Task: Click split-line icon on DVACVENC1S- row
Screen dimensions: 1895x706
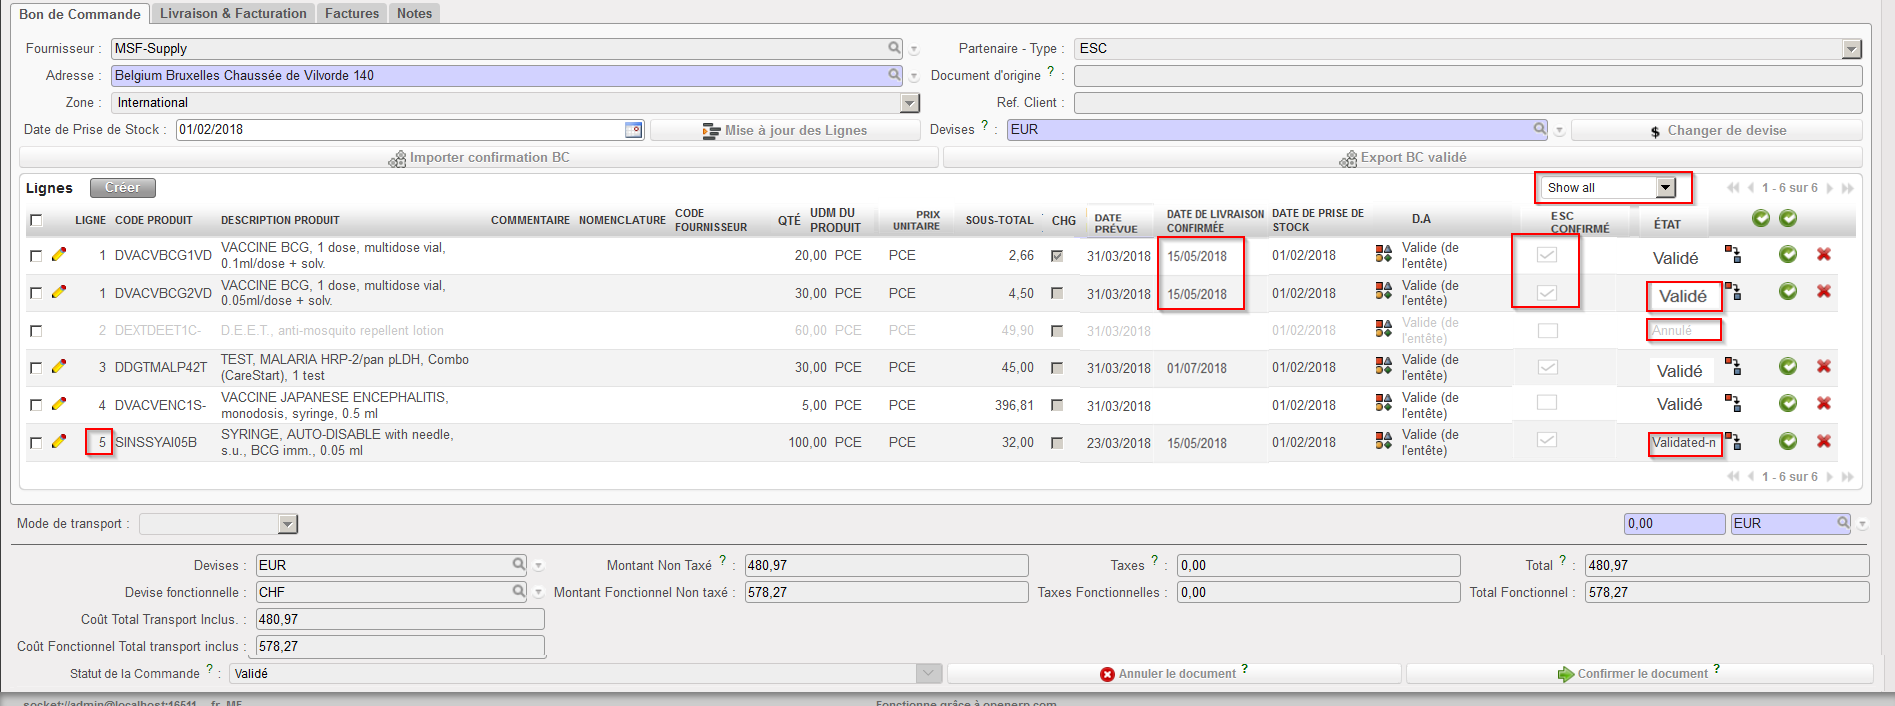Action: pyautogui.click(x=1733, y=404)
